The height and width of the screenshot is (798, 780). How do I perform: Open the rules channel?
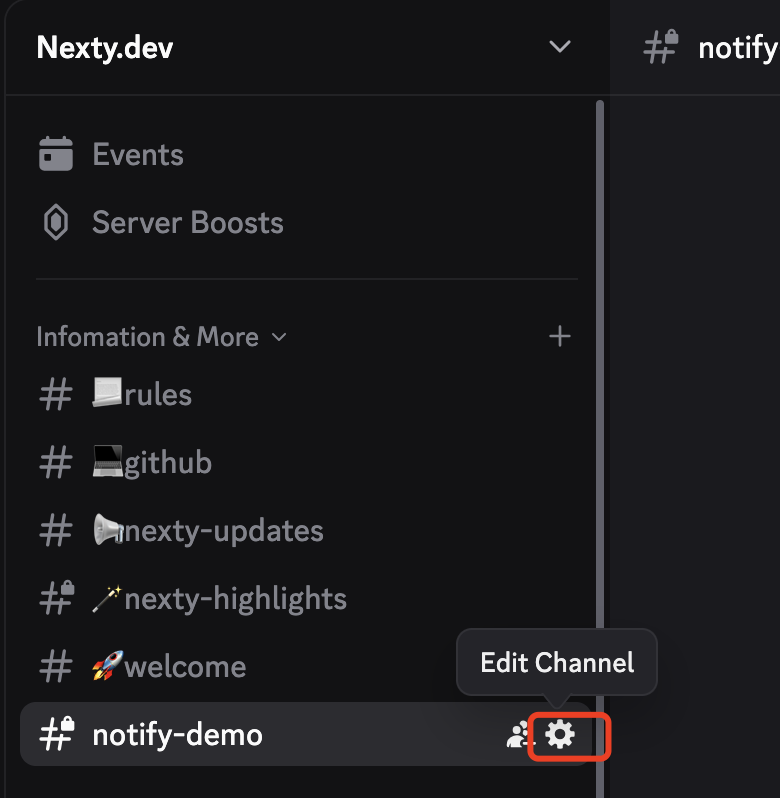158,395
